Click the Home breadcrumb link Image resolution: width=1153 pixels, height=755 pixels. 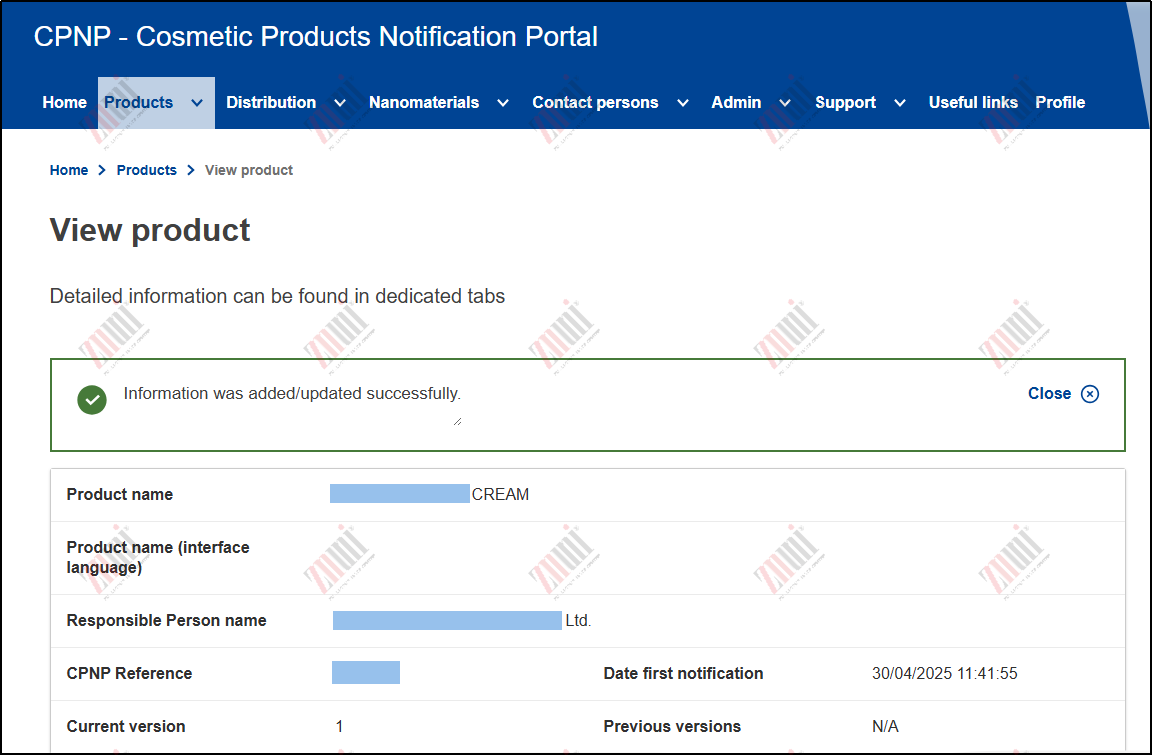click(x=69, y=170)
